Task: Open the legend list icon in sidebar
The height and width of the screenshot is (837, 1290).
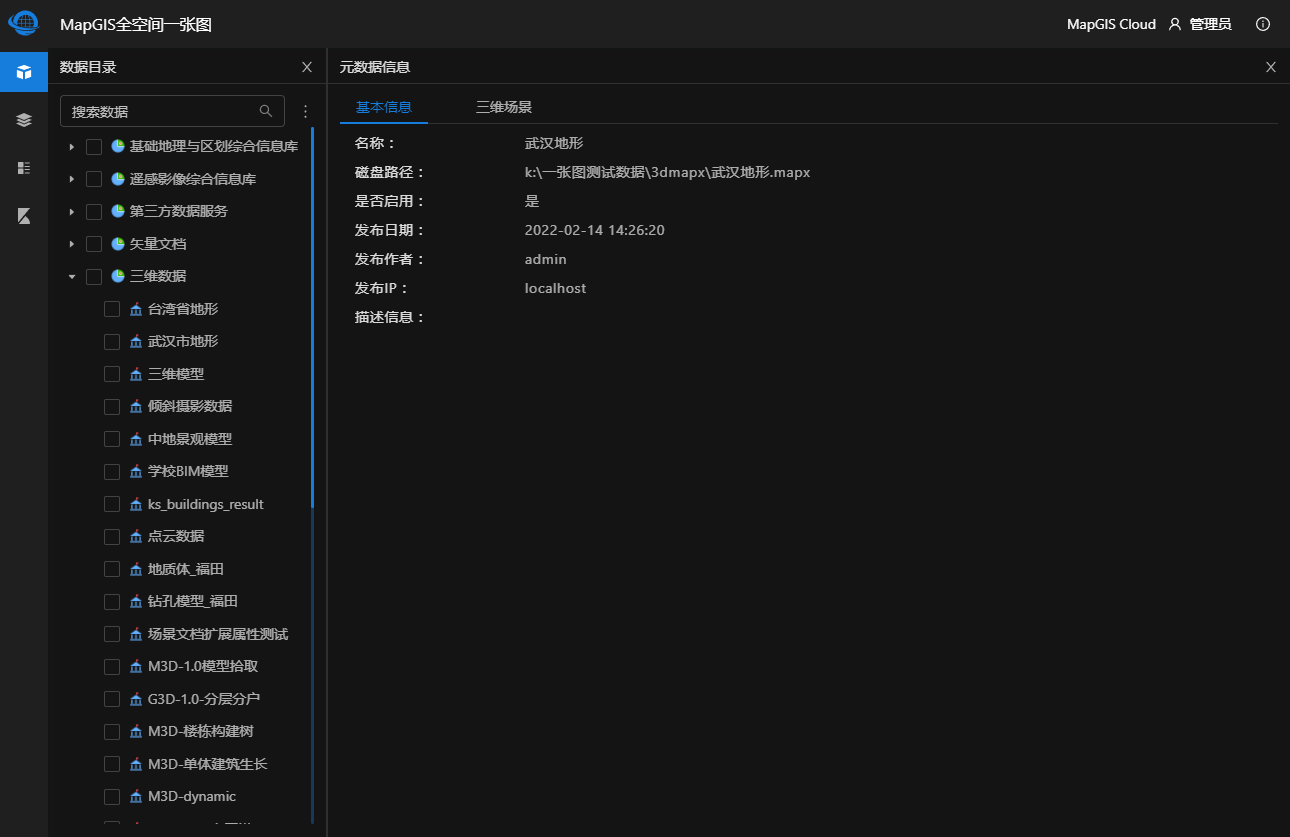Action: pos(24,168)
